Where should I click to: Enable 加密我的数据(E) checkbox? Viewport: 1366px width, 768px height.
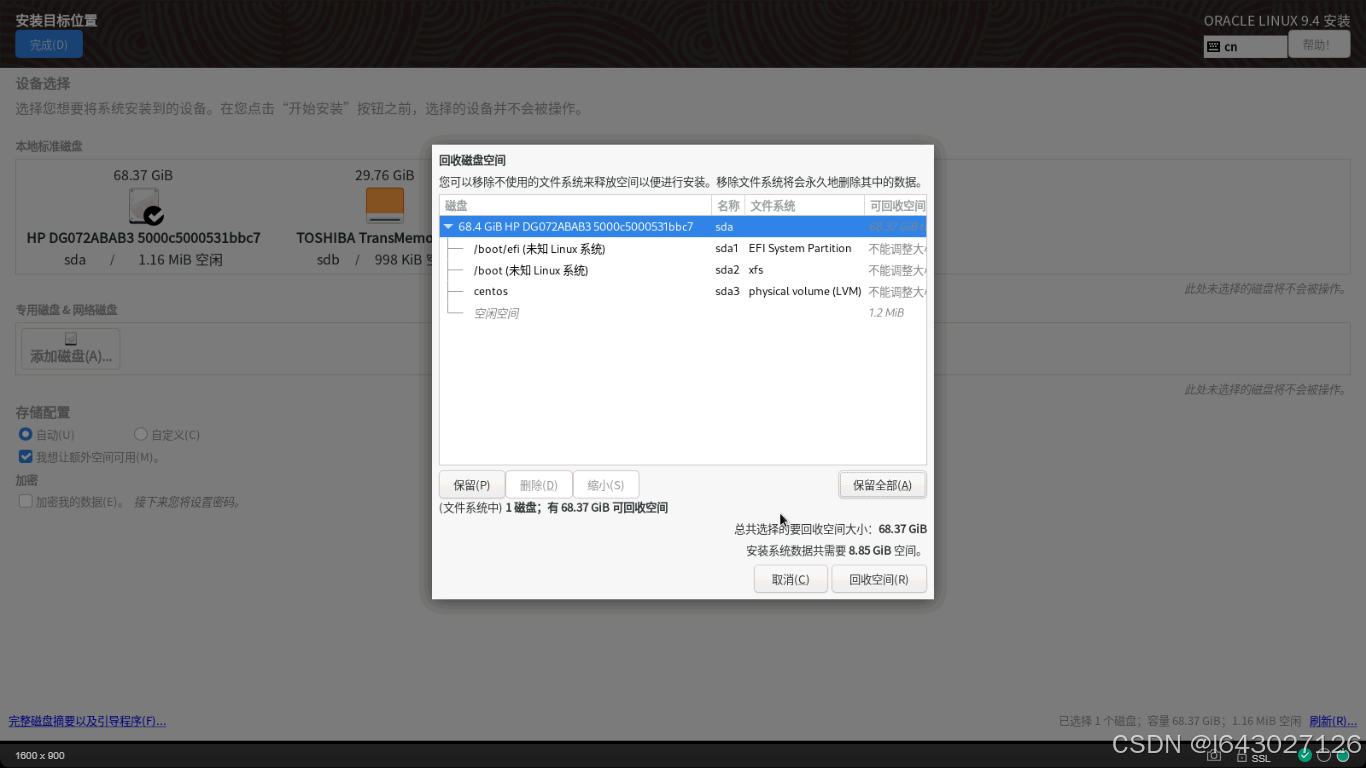[x=26, y=502]
